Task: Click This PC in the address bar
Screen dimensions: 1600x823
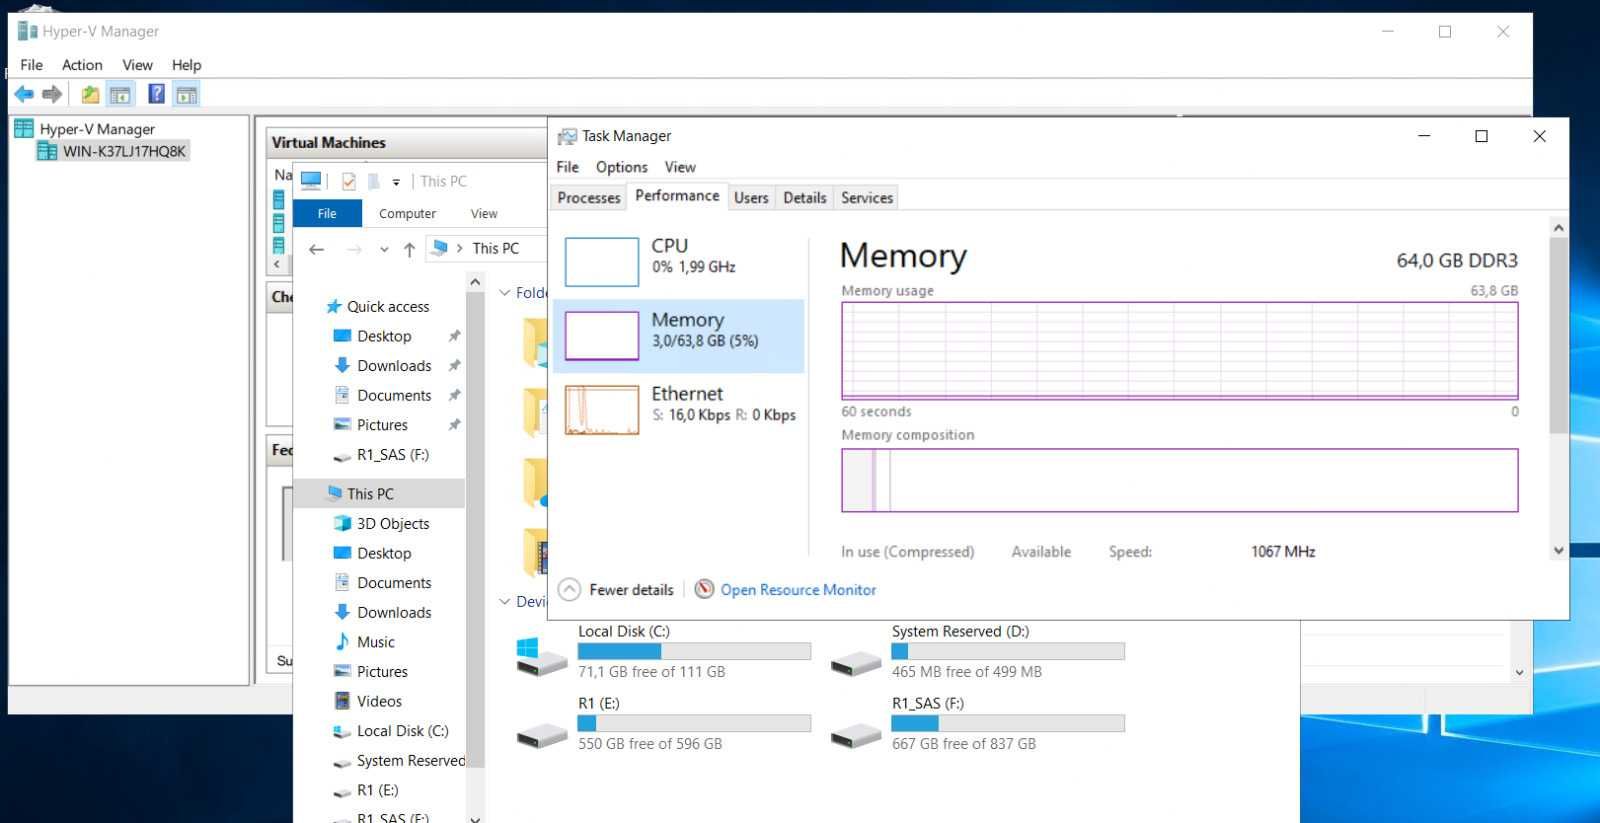Action: [495, 249]
